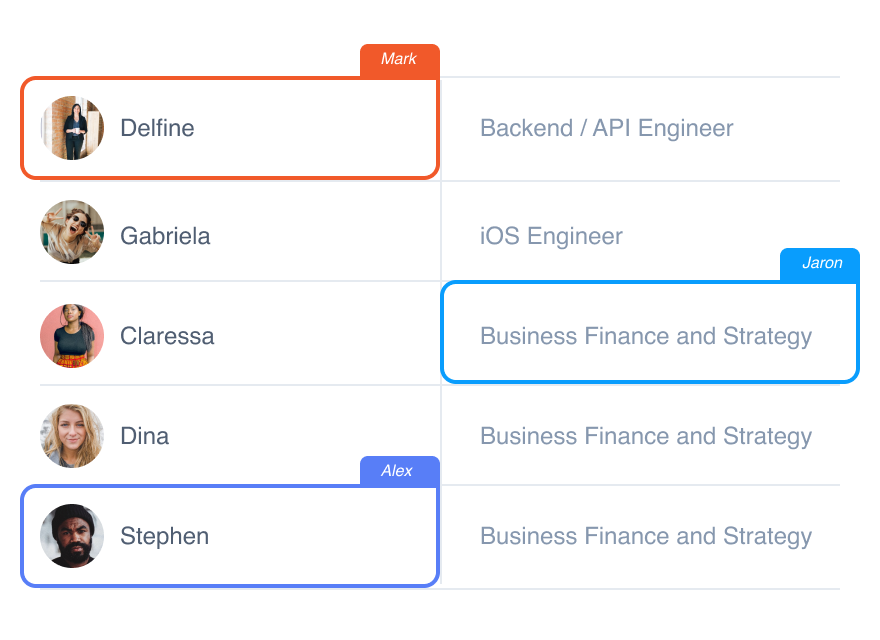The image size is (880, 640).
Task: Select the Delfine name cell
Action: (x=230, y=128)
